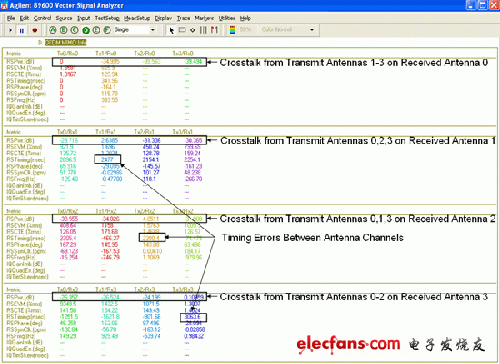Activate trace A circle icon

pyautogui.click(x=53, y=30)
